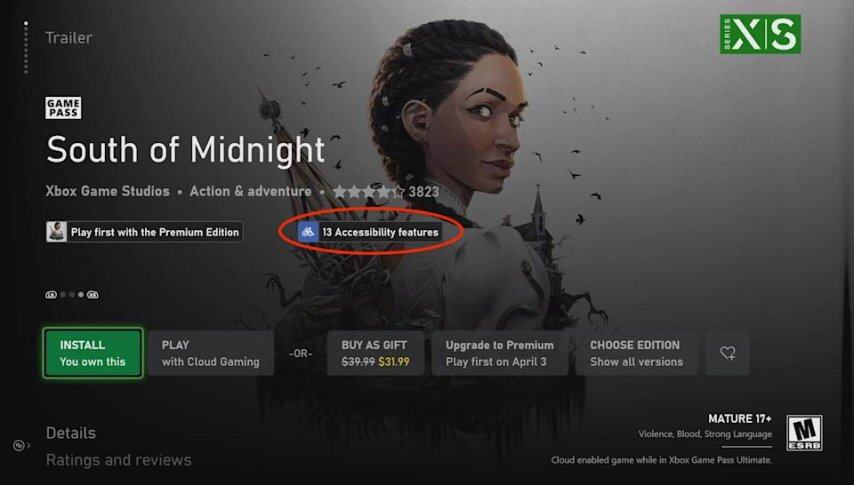Screen dimensions: 854x485
Task: Select the highlighted carousel page dot
Action: click(81, 295)
